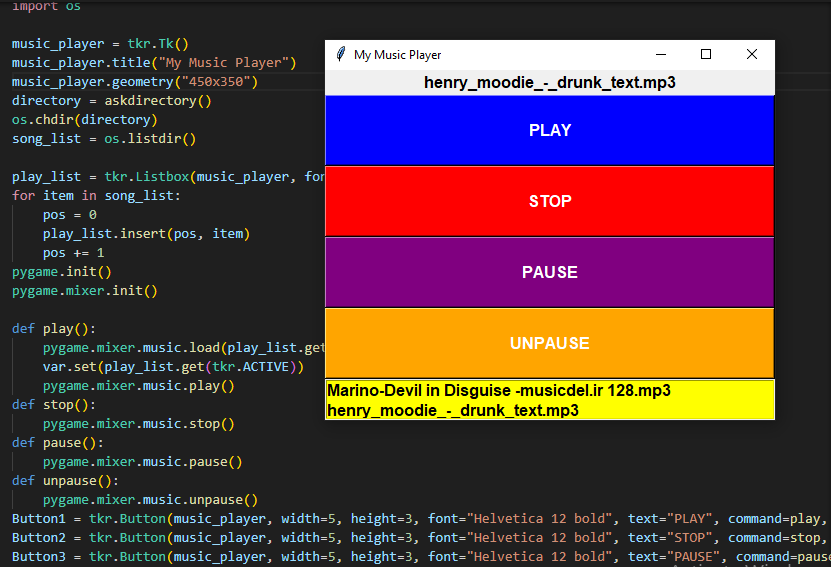Click the 'for item in song_list:' line
Image resolution: width=831 pixels, height=567 pixels.
[x=96, y=196]
